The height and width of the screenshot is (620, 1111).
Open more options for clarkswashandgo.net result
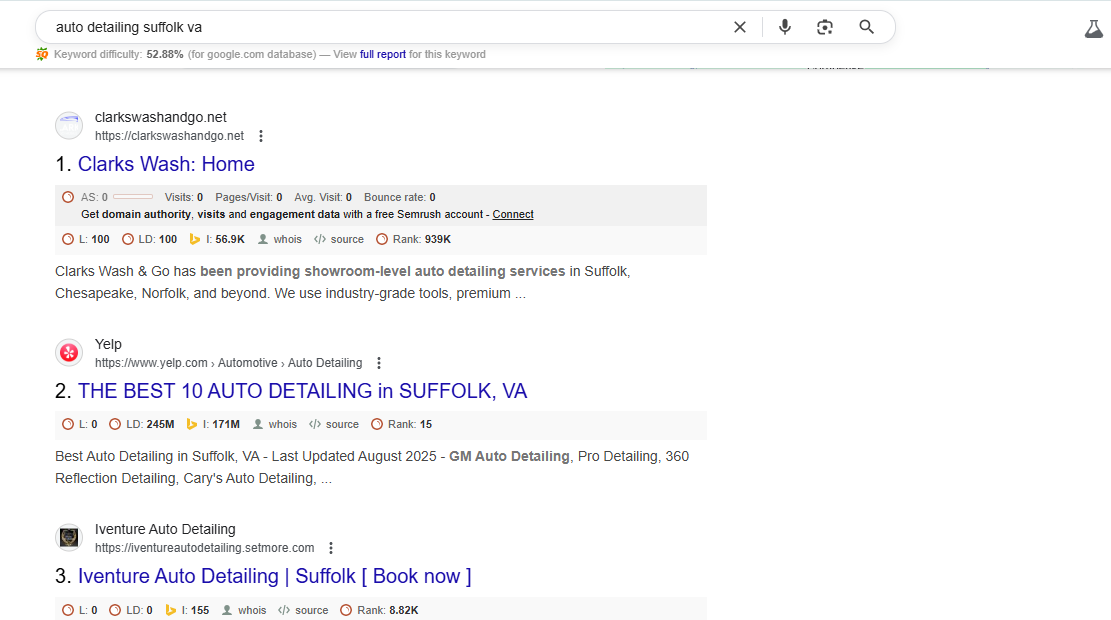click(261, 136)
